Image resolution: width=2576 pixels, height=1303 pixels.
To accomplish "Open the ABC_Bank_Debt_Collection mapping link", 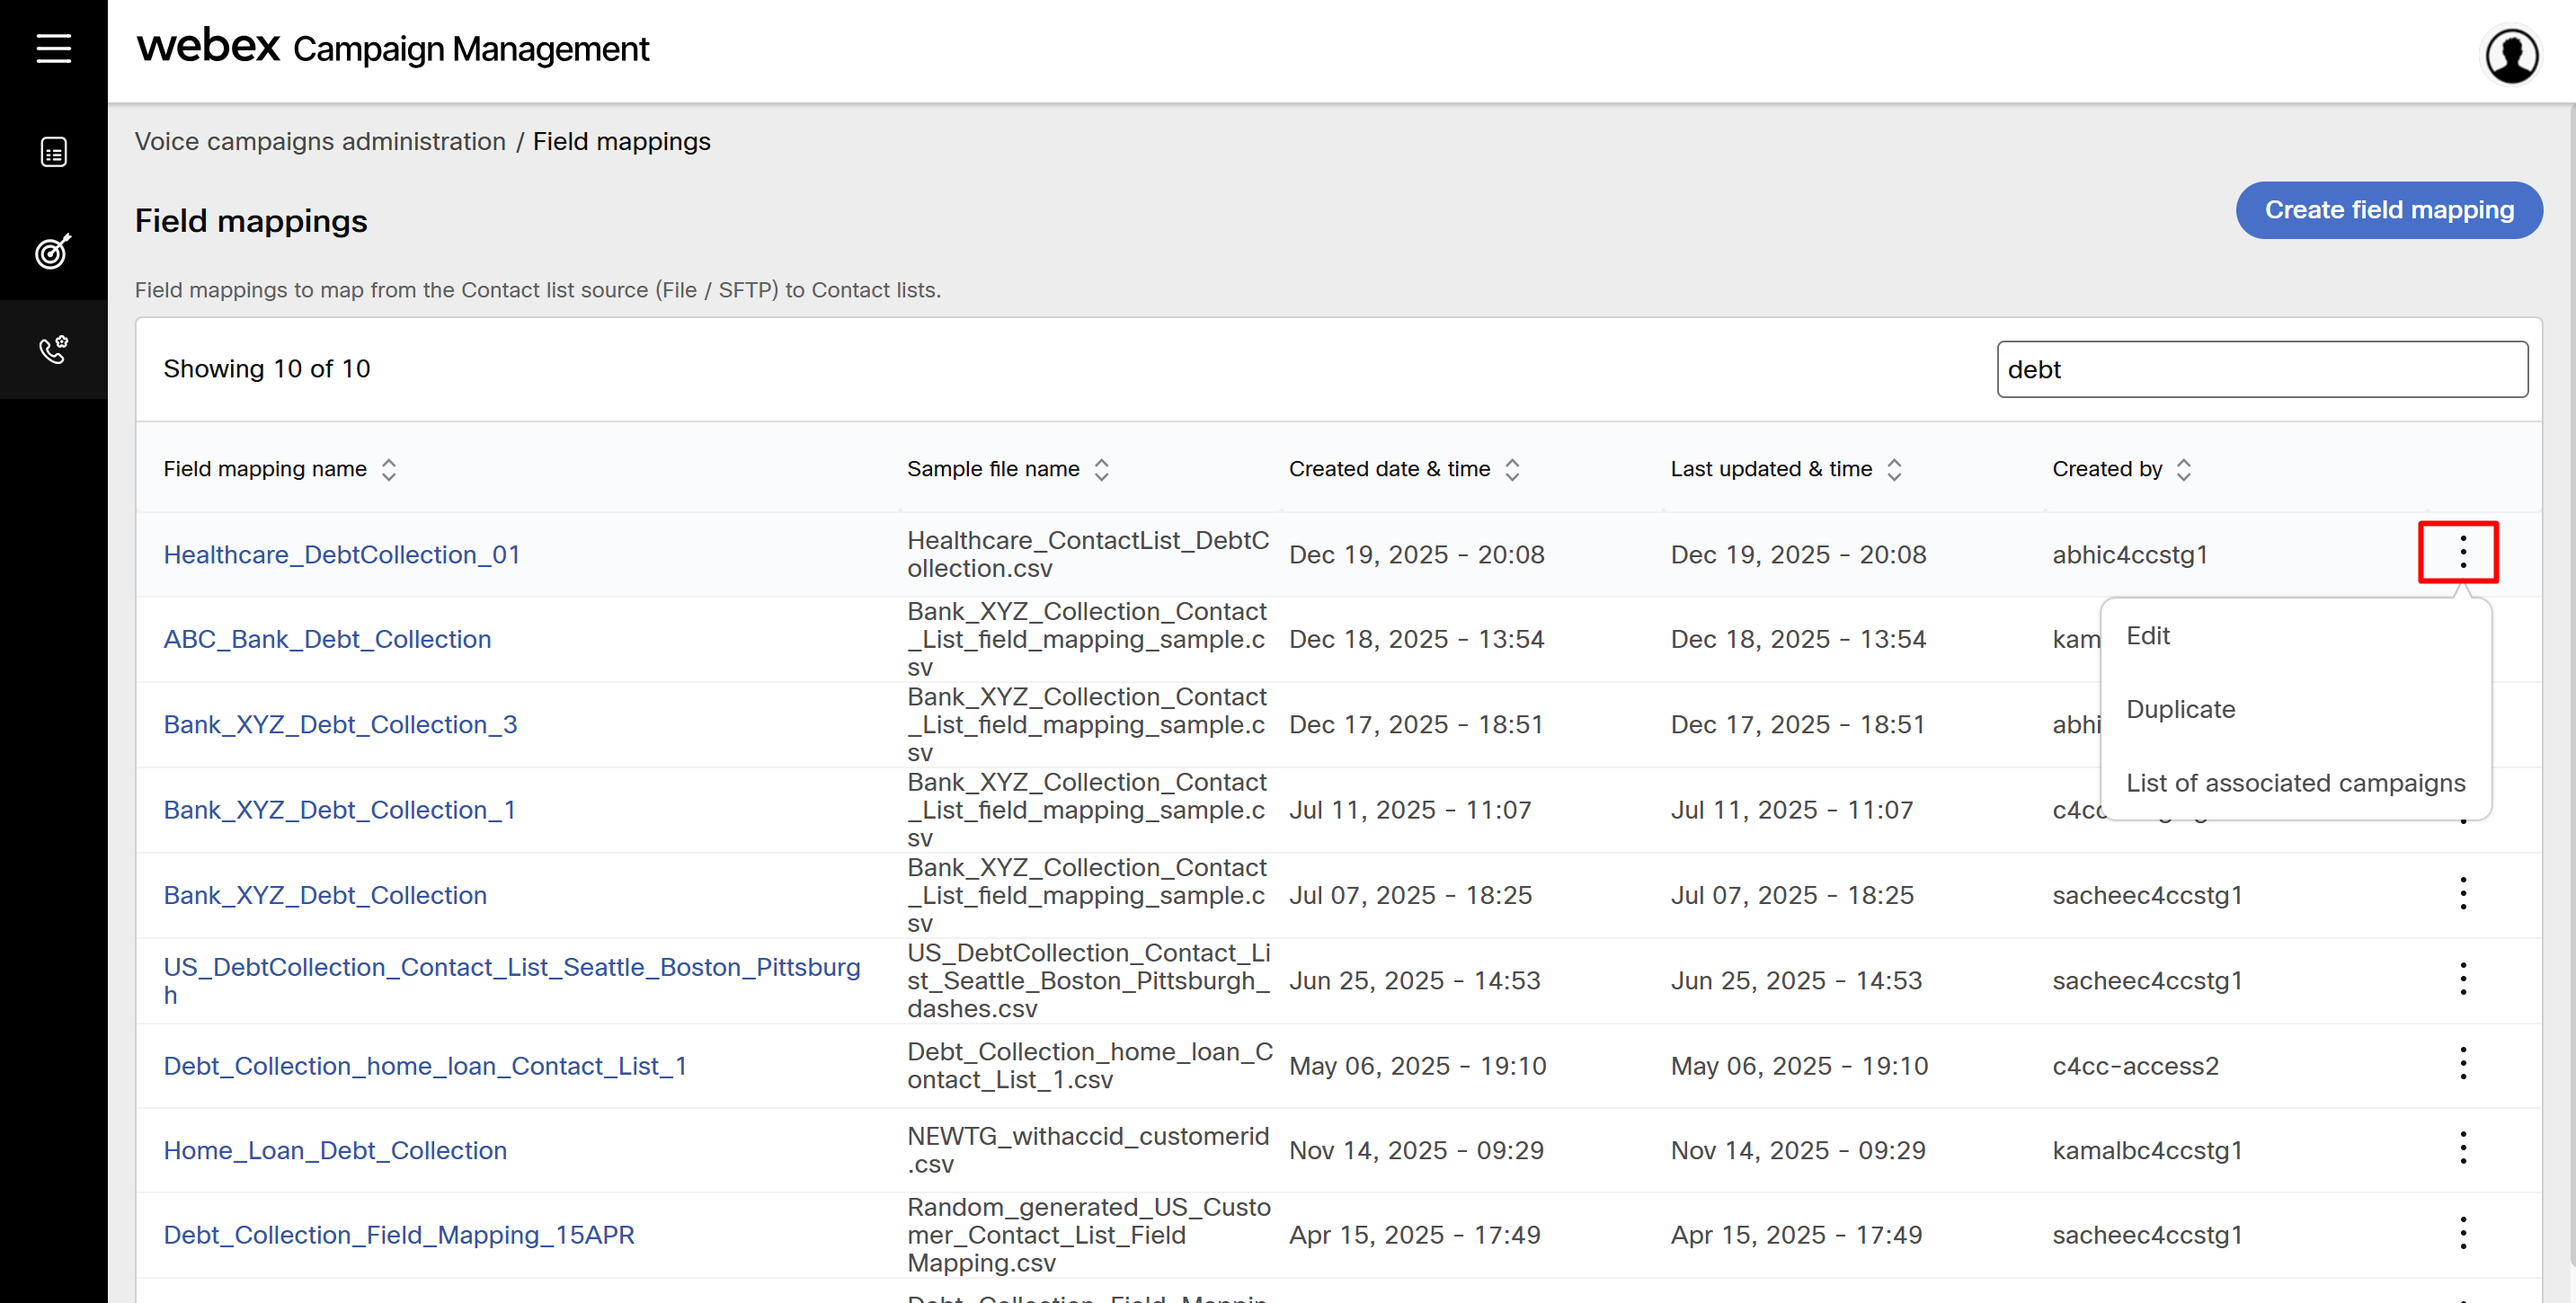I will [327, 639].
